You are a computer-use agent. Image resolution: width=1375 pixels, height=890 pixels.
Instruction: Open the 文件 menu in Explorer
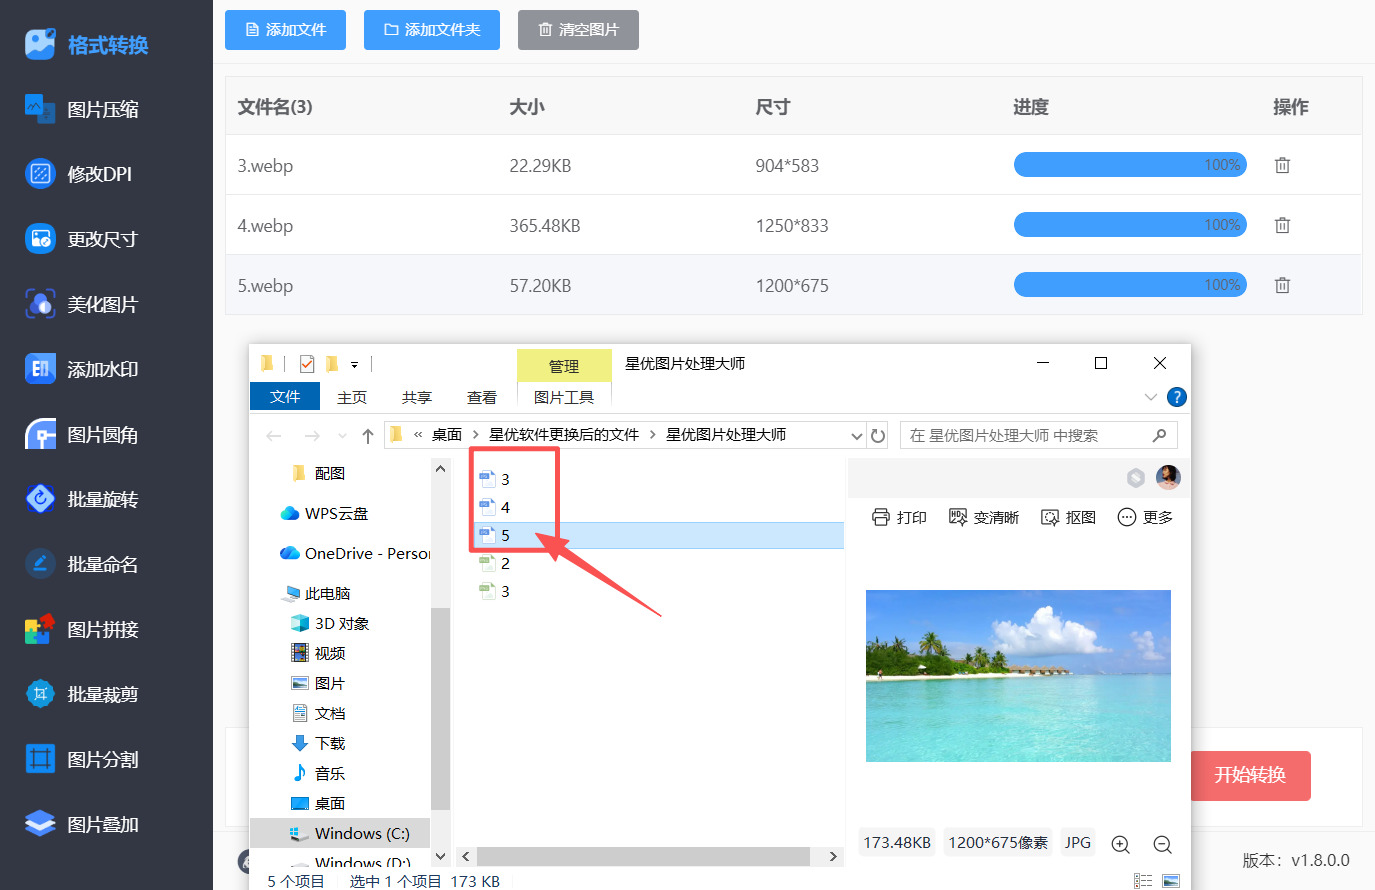285,397
